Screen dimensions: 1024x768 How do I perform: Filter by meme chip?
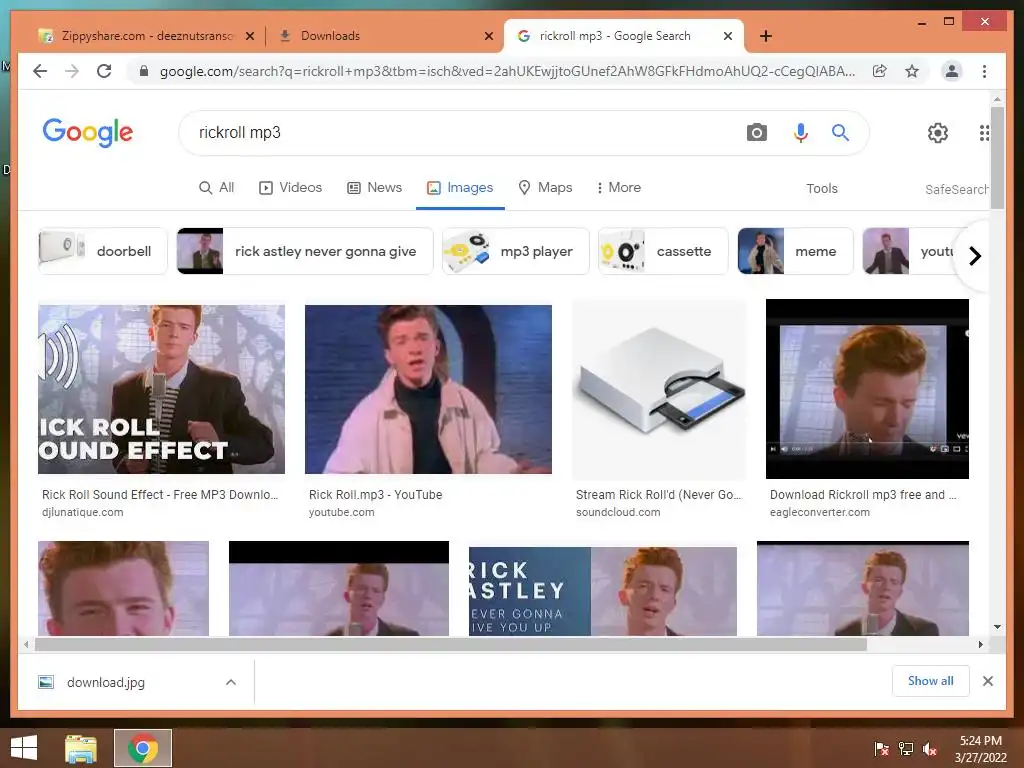tap(795, 251)
